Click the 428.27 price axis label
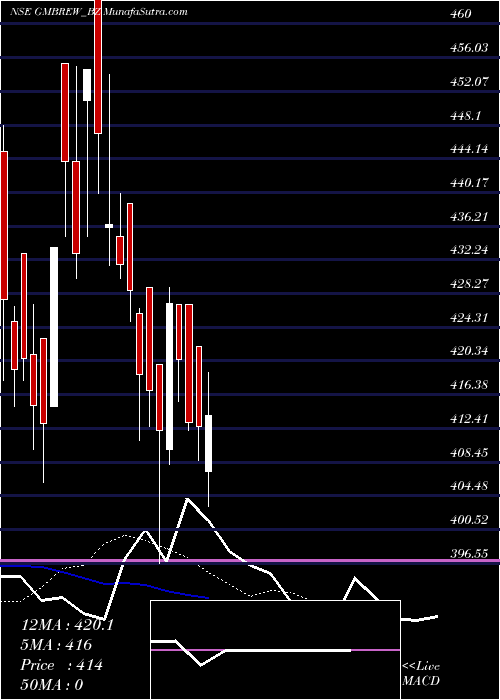 (x=469, y=284)
